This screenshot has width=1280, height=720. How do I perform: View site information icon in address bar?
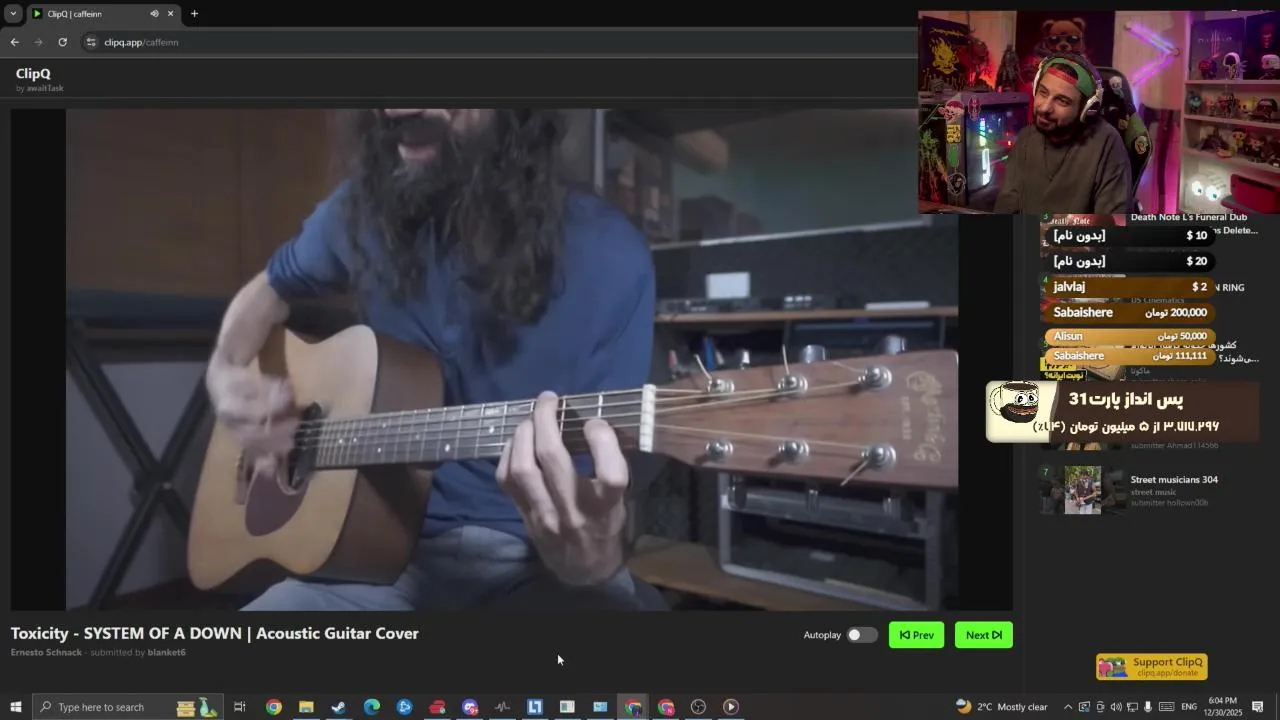[91, 42]
